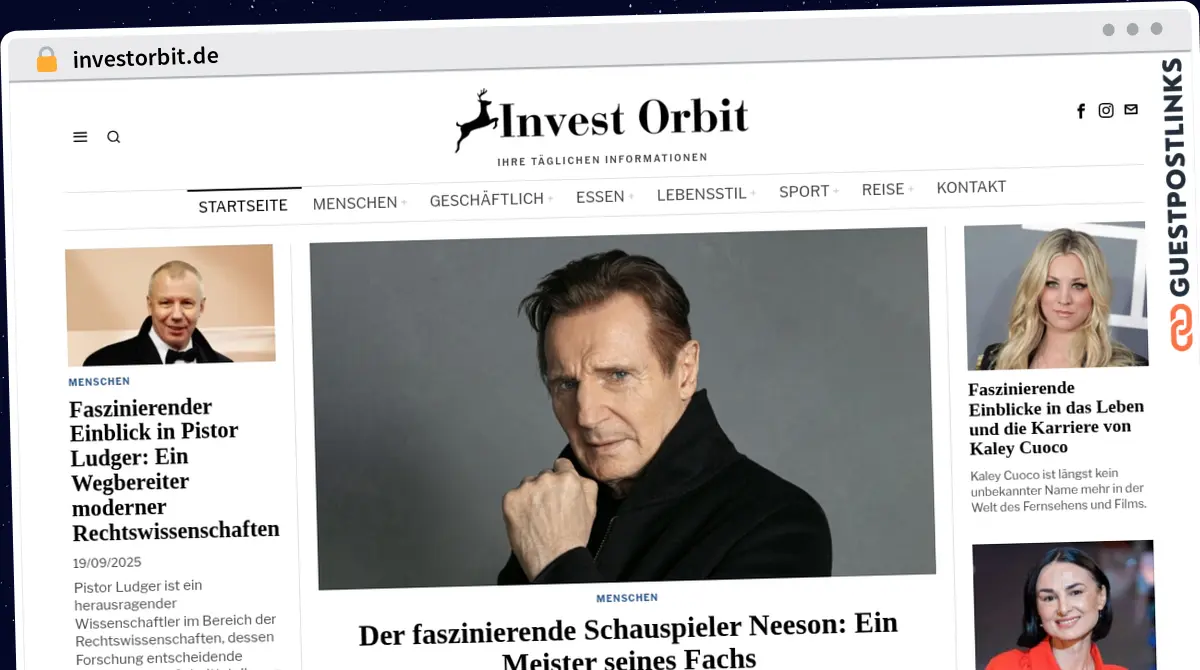Click the Invest Orbit deer logo
Screen dimensions: 1200x670
[601, 122]
